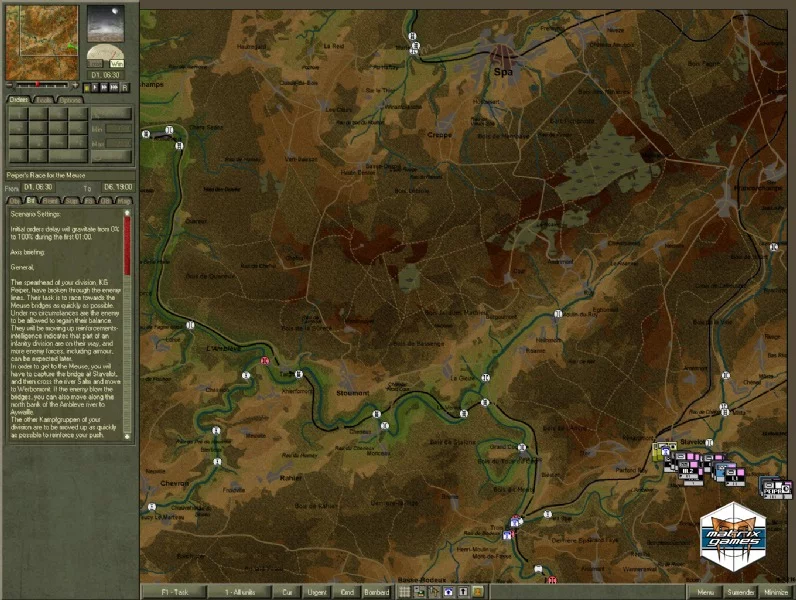This screenshot has width=796, height=600.
Task: Click the orange portrait icon in bottom toolbar
Action: (x=478, y=591)
